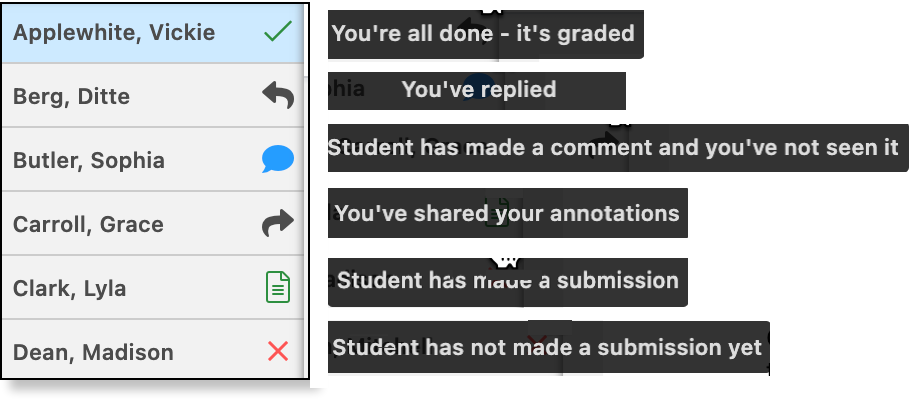
Task: Click the green checkmark beside Applewhite, Vickie
Action: click(x=278, y=32)
